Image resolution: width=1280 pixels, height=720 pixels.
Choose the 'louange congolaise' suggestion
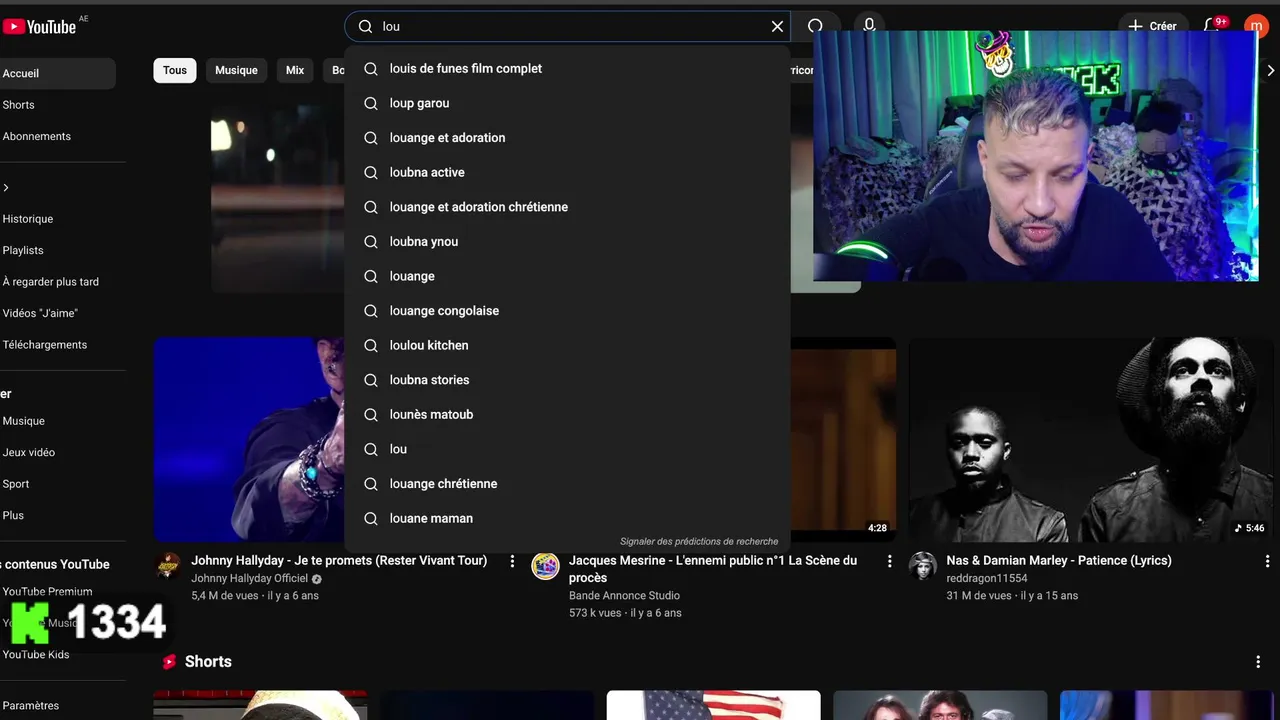point(567,311)
